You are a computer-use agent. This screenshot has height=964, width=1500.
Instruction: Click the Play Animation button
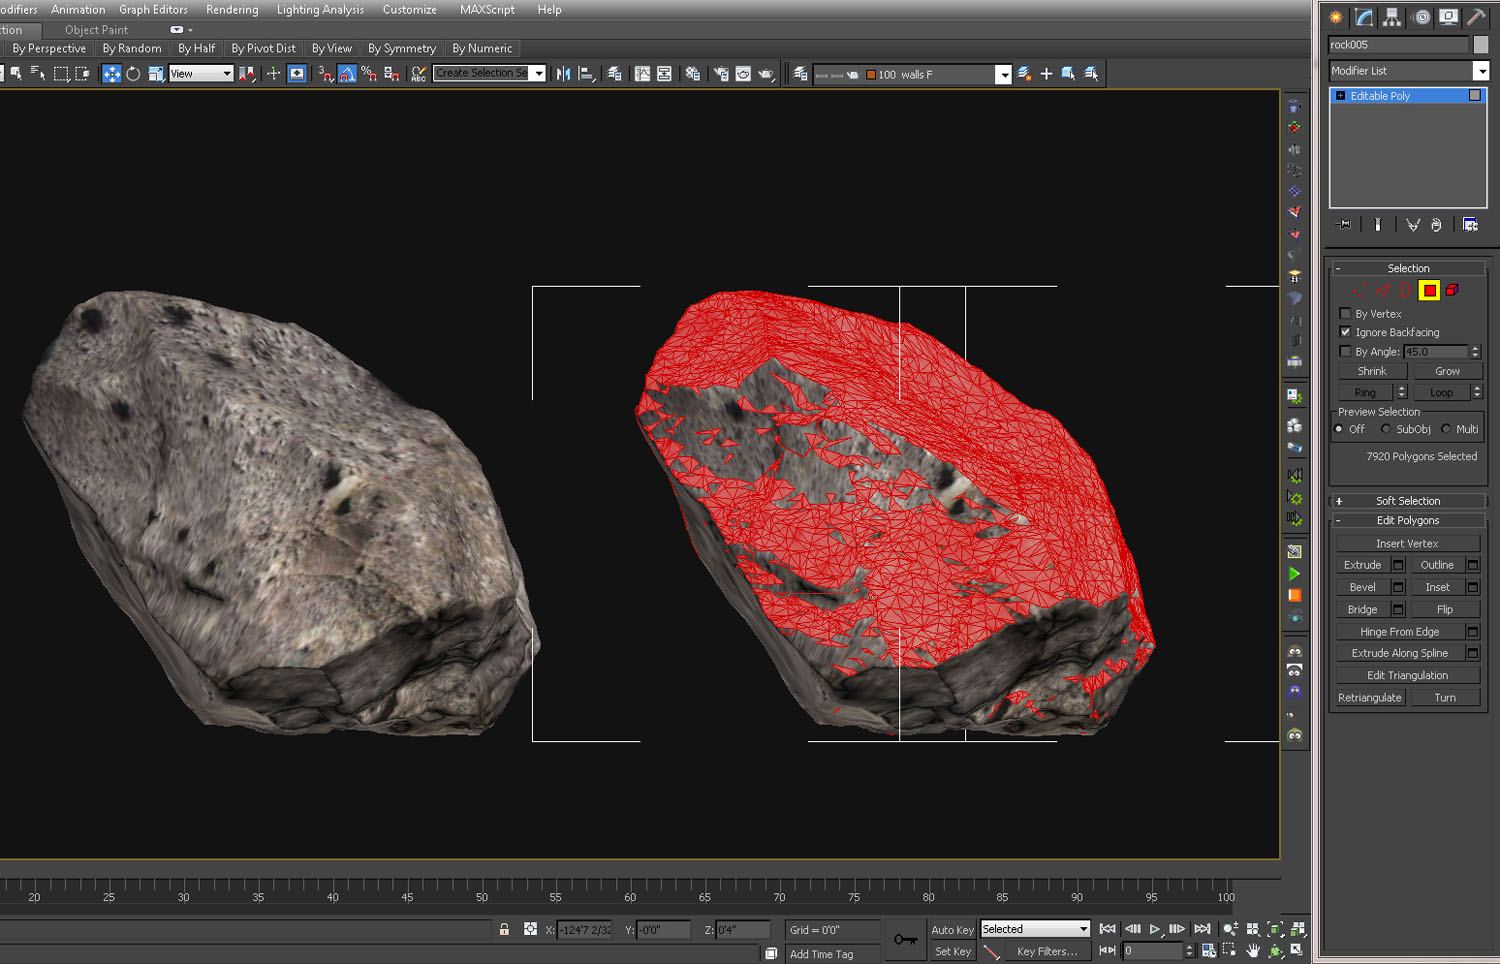tap(1155, 929)
